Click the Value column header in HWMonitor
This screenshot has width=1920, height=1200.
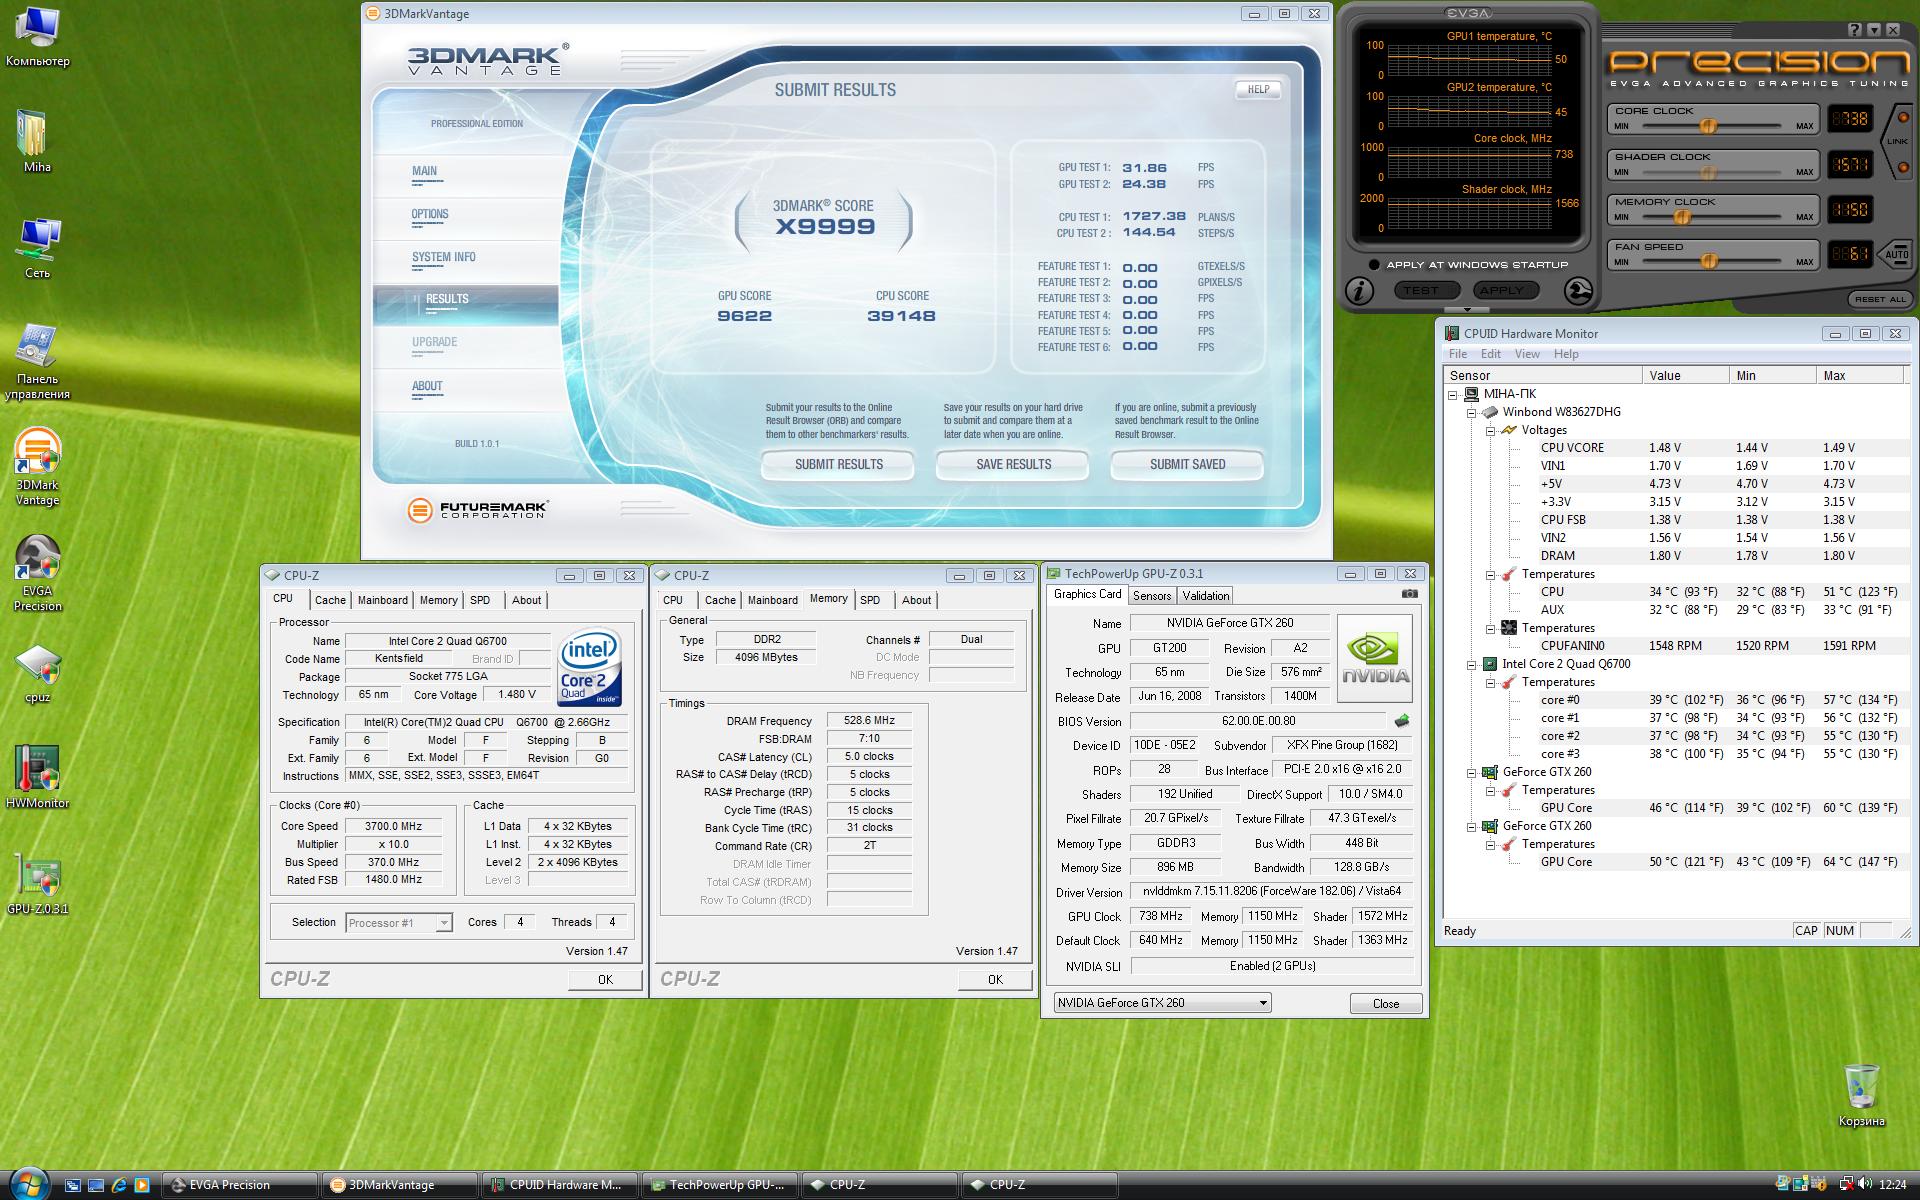coord(1685,375)
